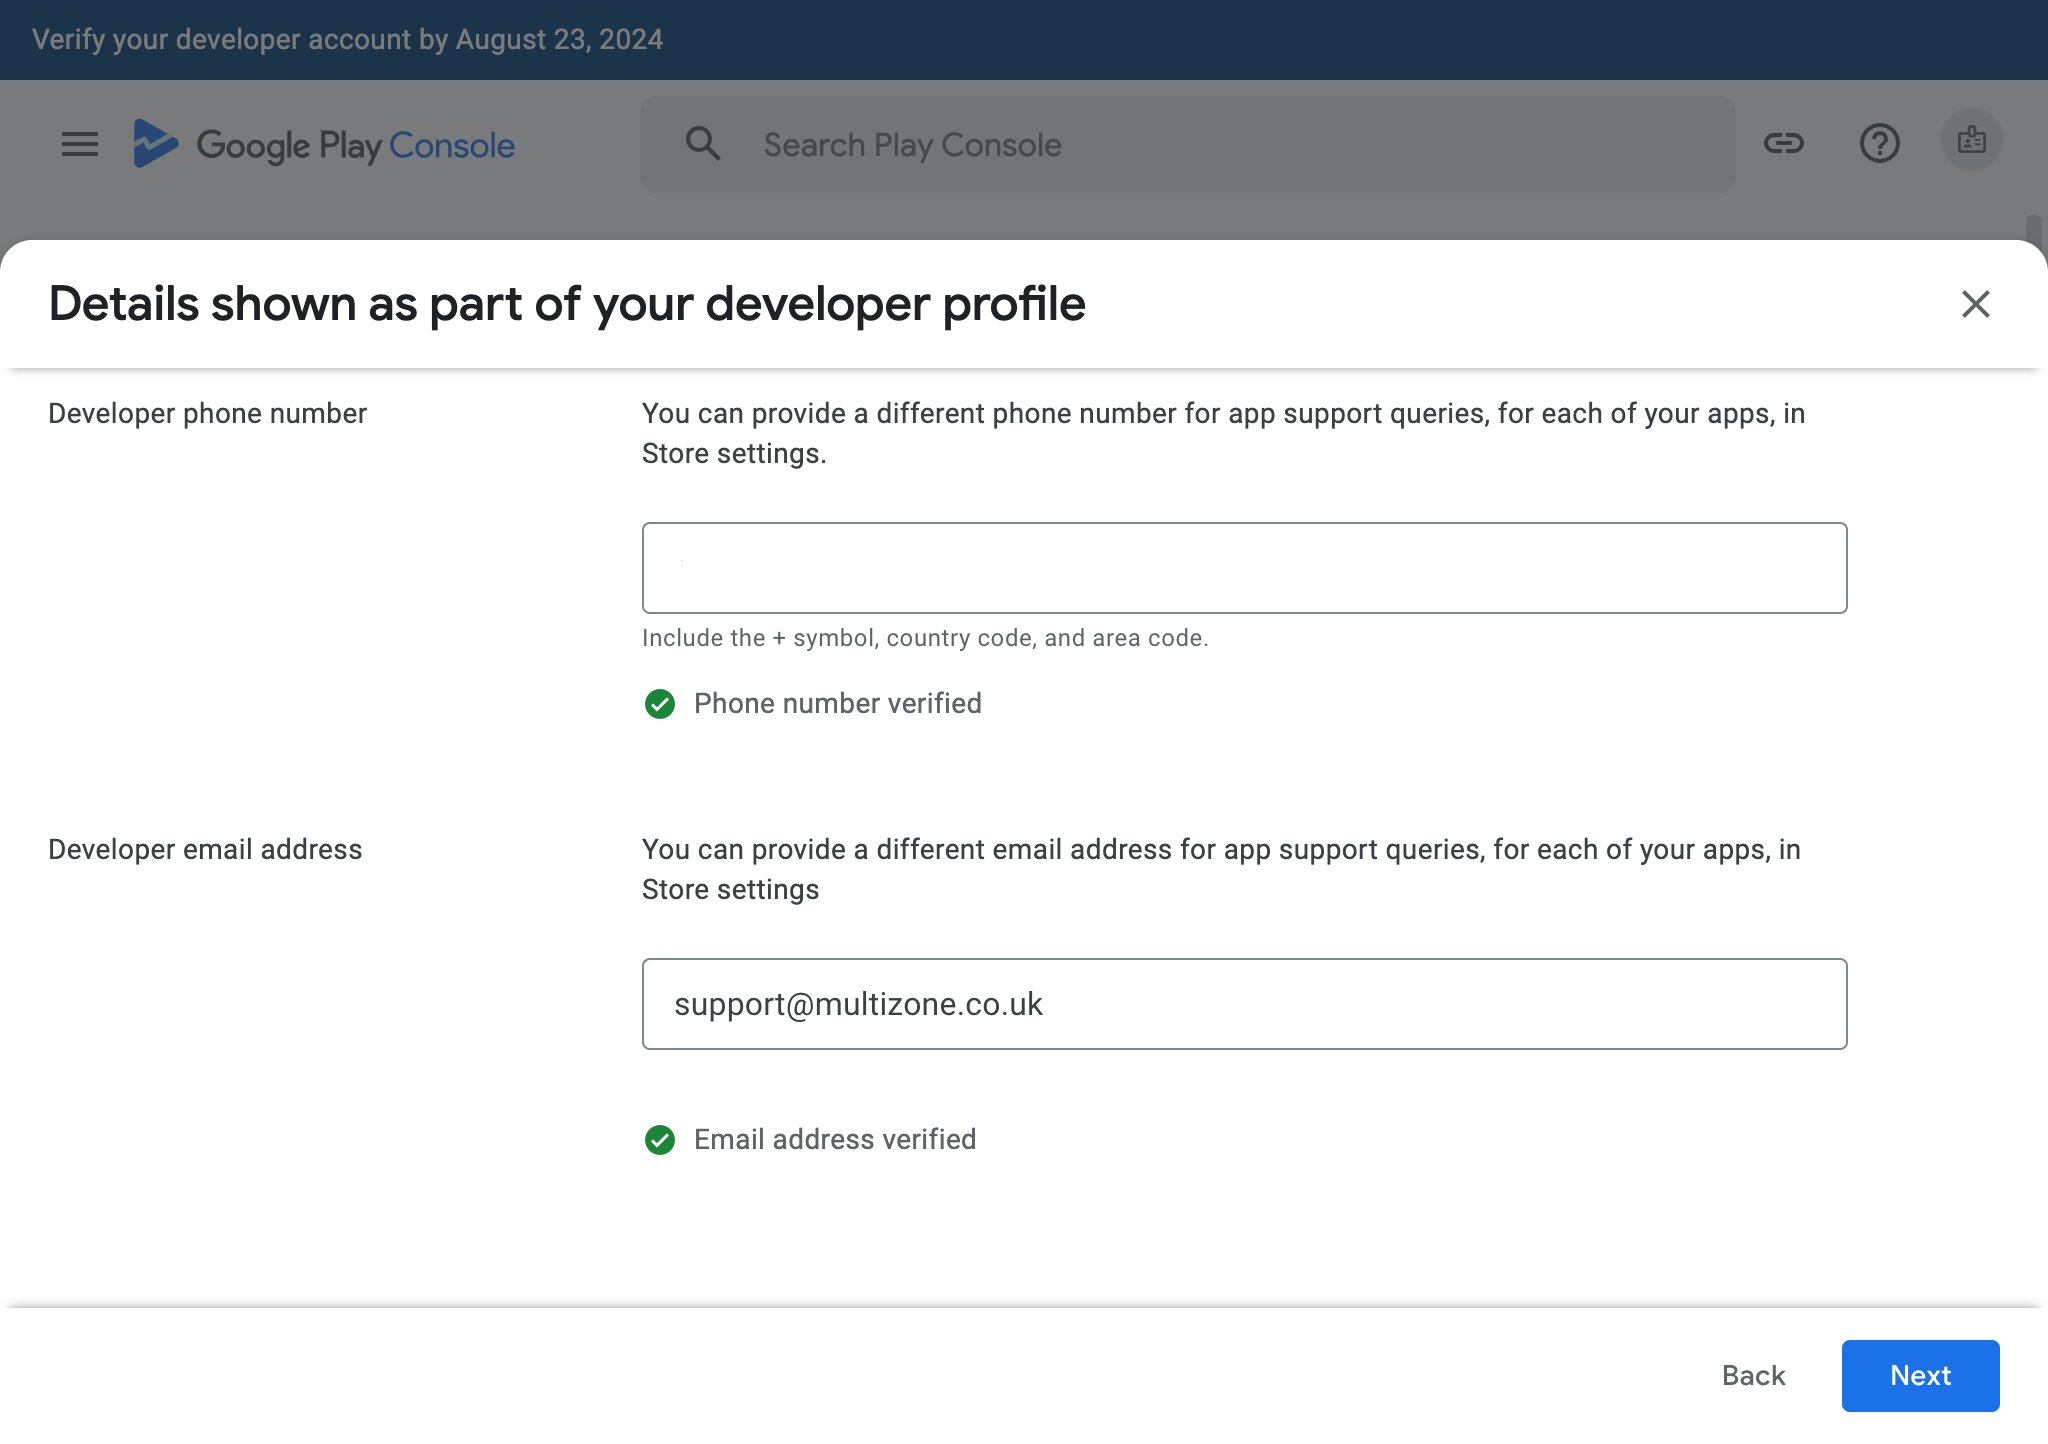Click the green phone verification checkmark

click(660, 704)
